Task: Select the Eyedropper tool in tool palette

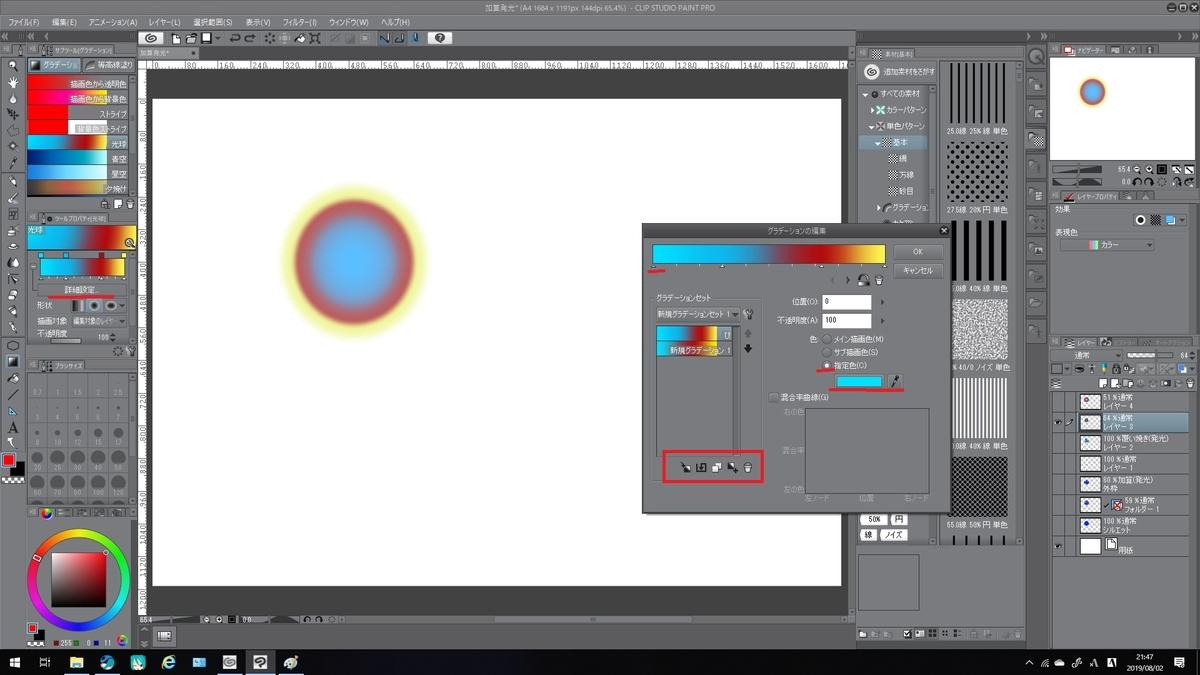Action: click(13, 163)
